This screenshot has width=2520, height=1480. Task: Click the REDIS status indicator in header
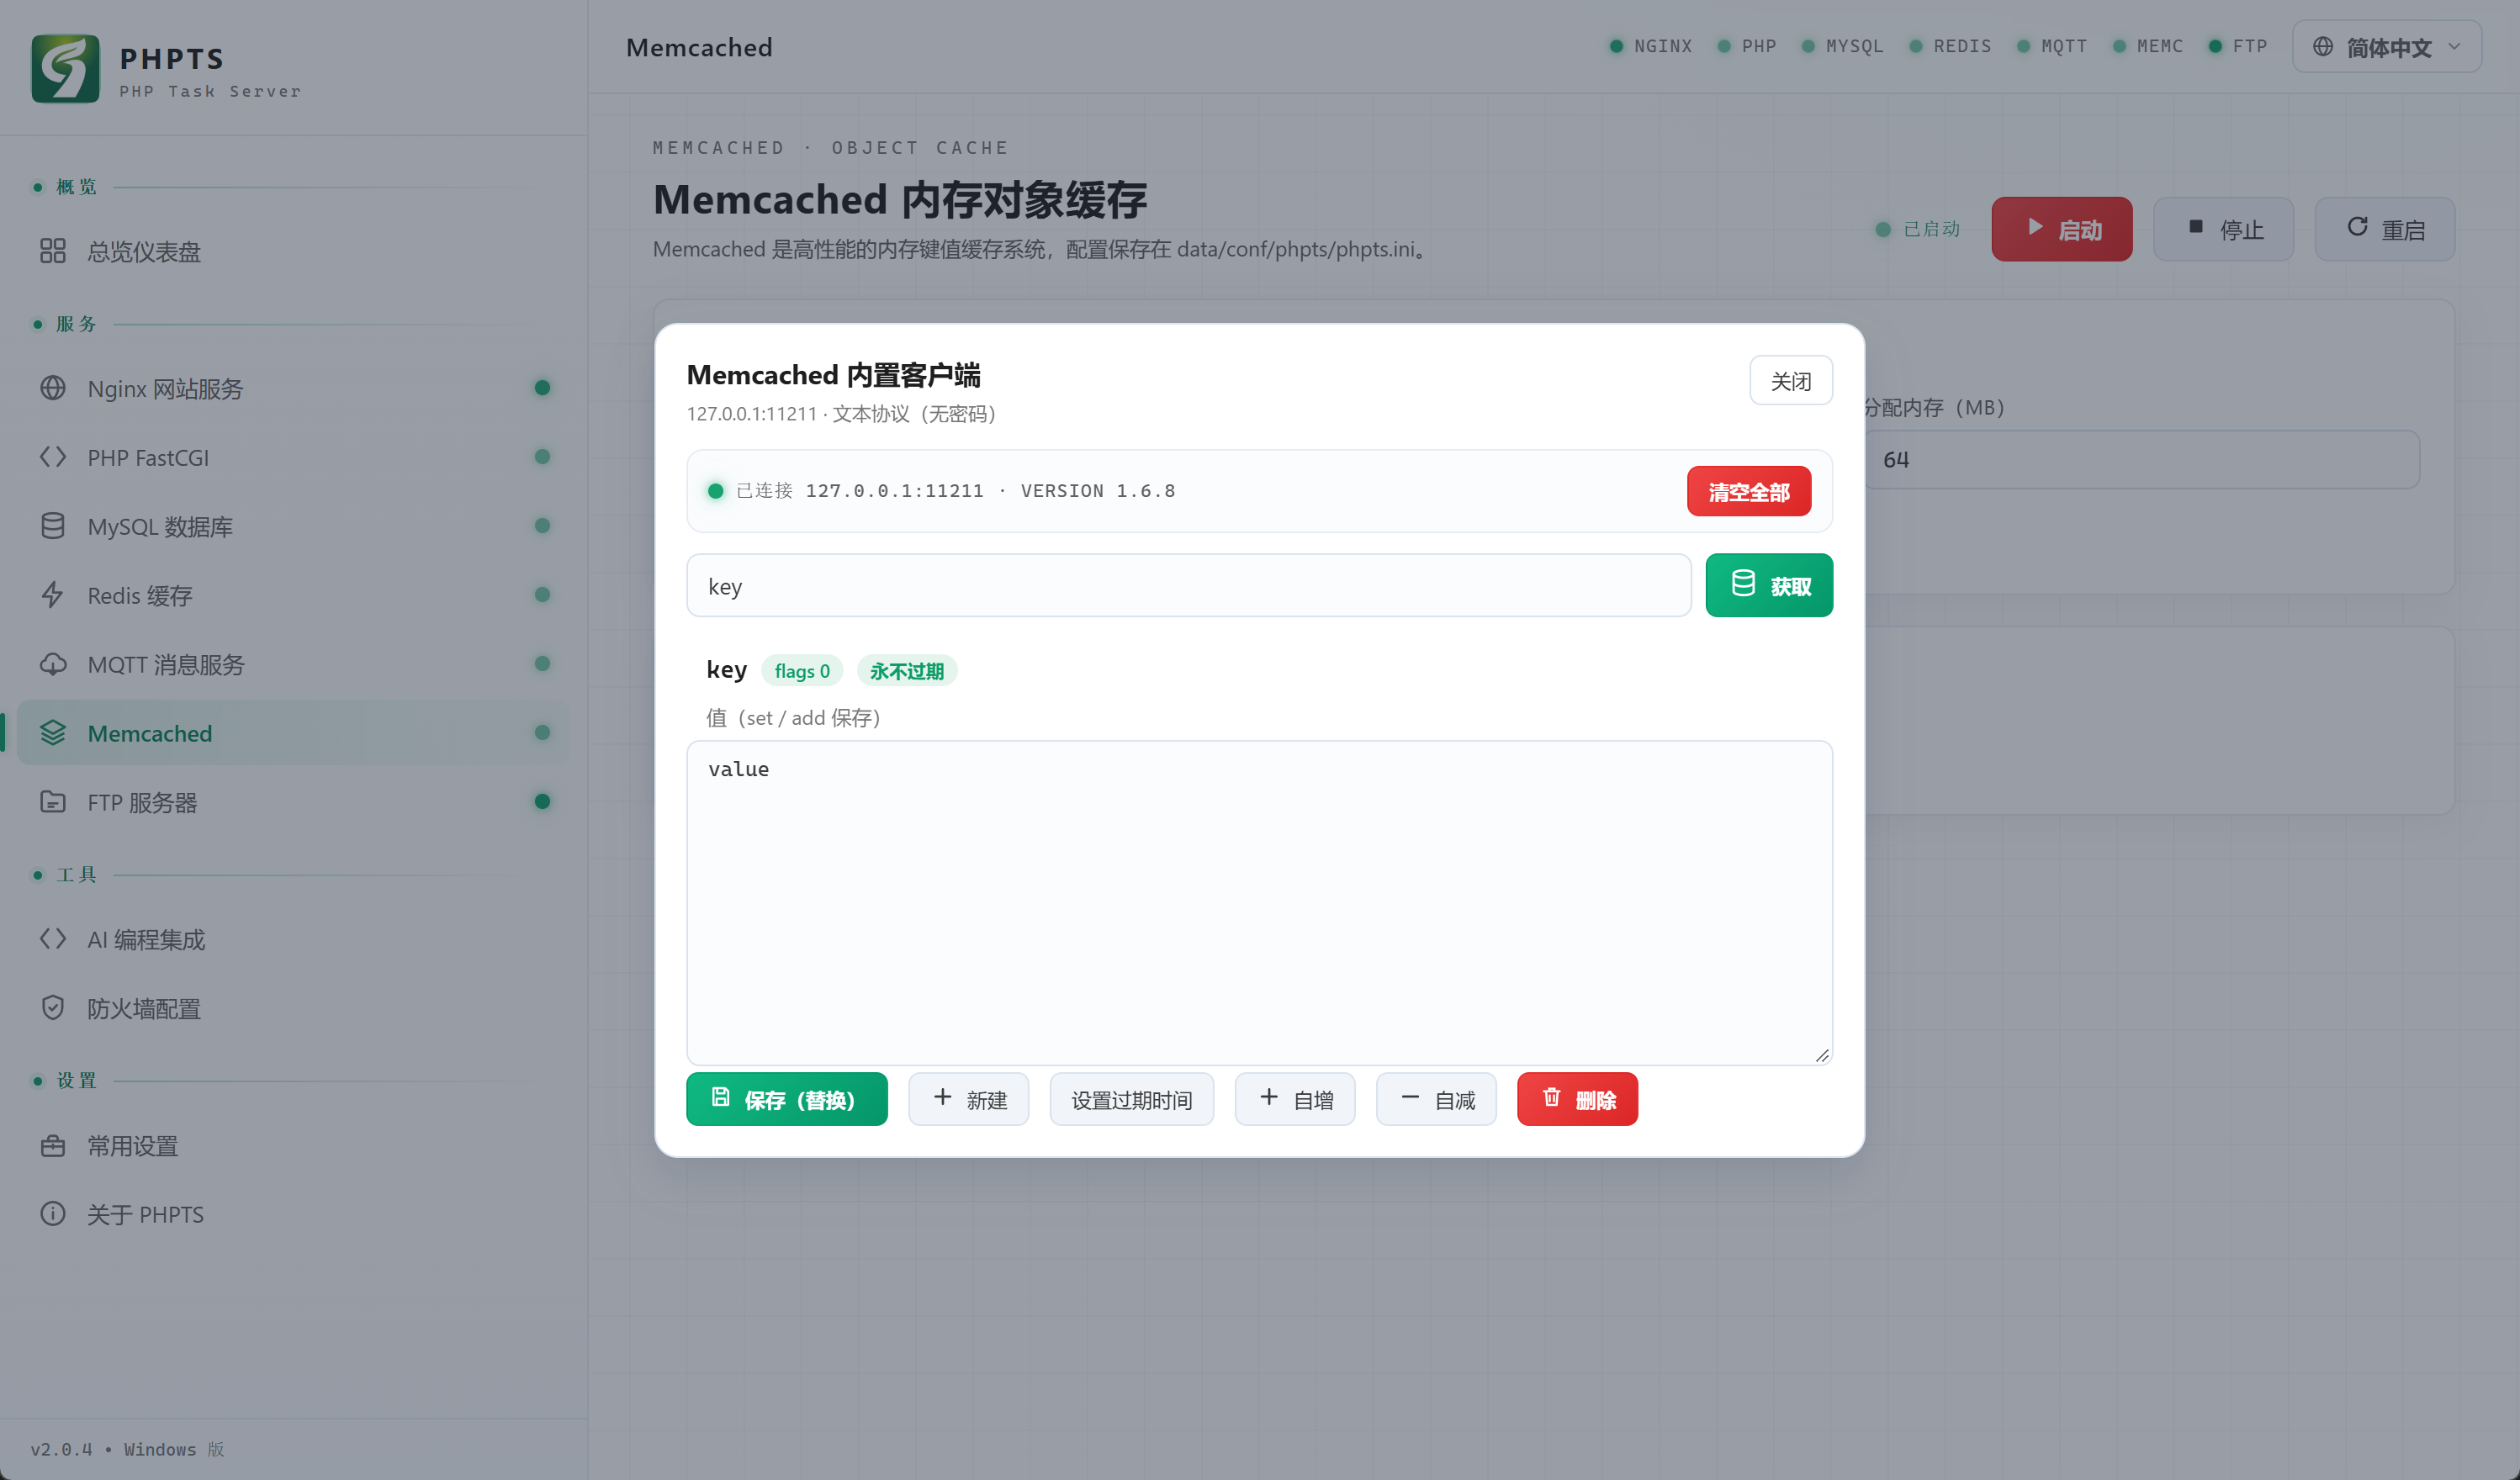(1950, 47)
